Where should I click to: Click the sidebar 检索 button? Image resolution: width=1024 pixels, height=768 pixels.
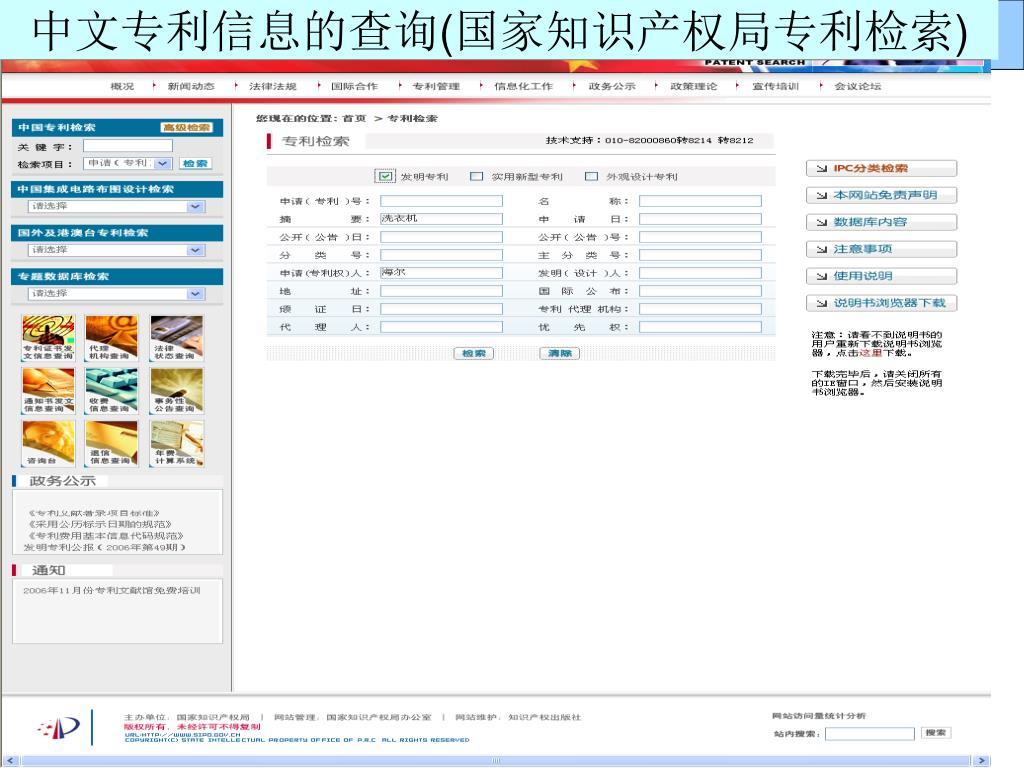(195, 163)
